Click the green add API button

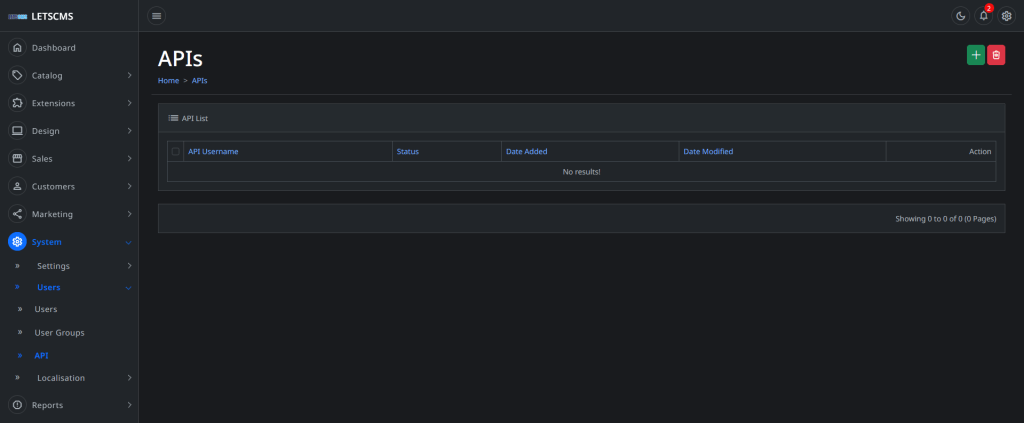click(976, 55)
